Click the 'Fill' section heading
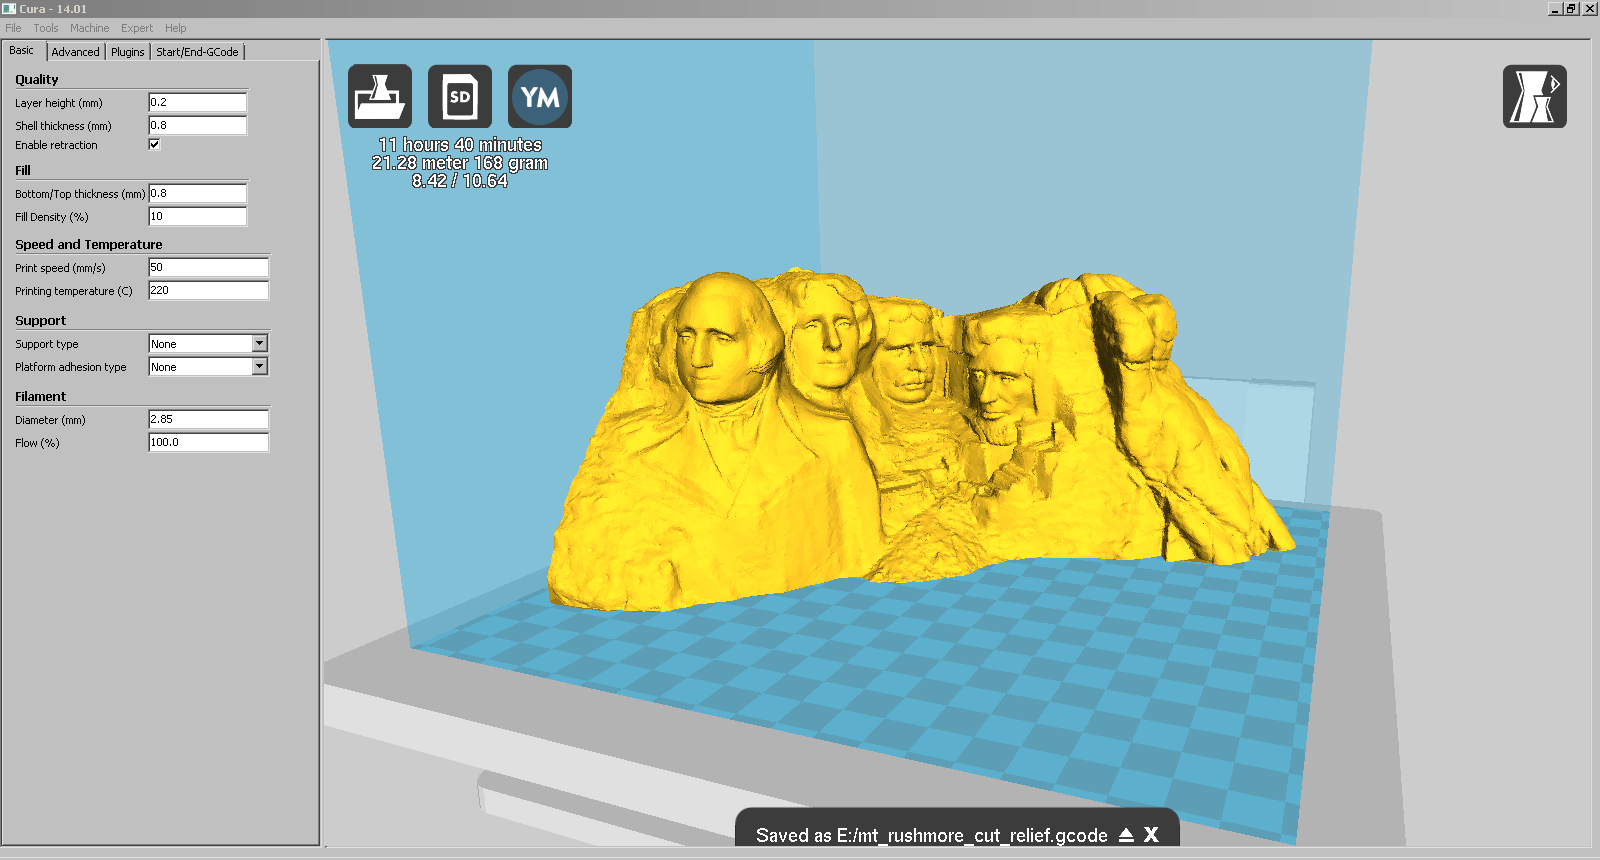 coord(23,170)
